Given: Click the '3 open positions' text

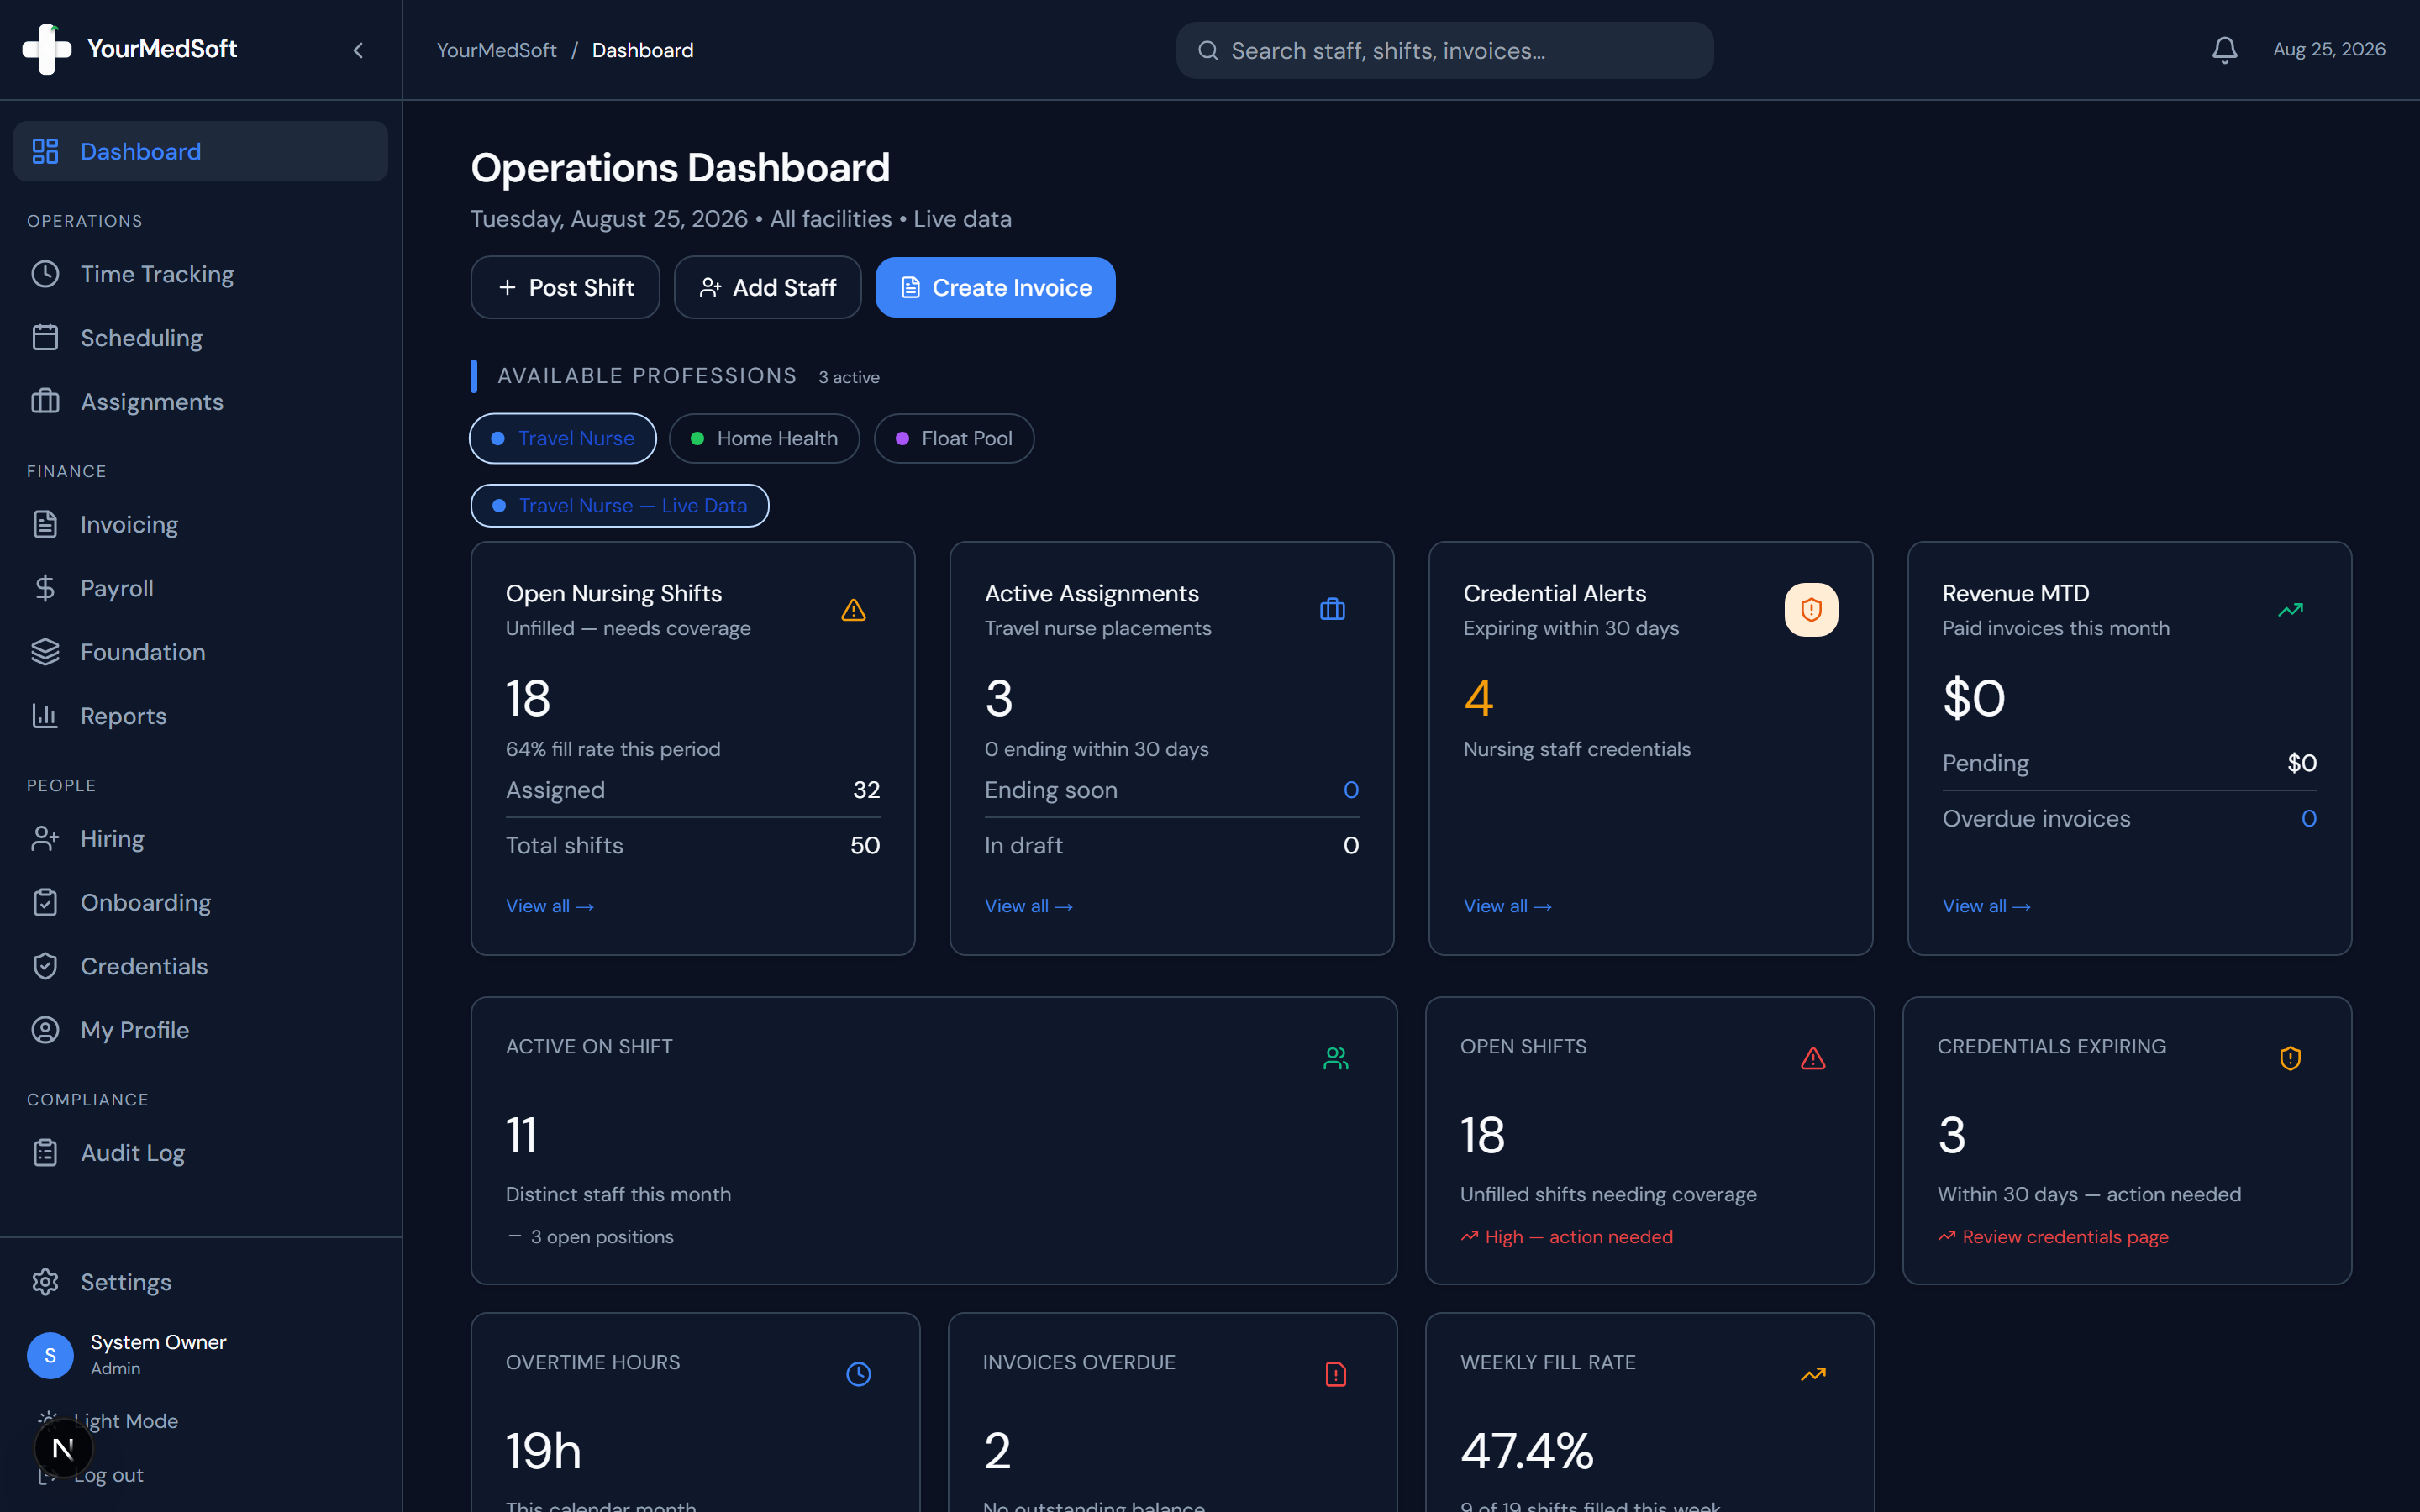Looking at the screenshot, I should pyautogui.click(x=602, y=1237).
